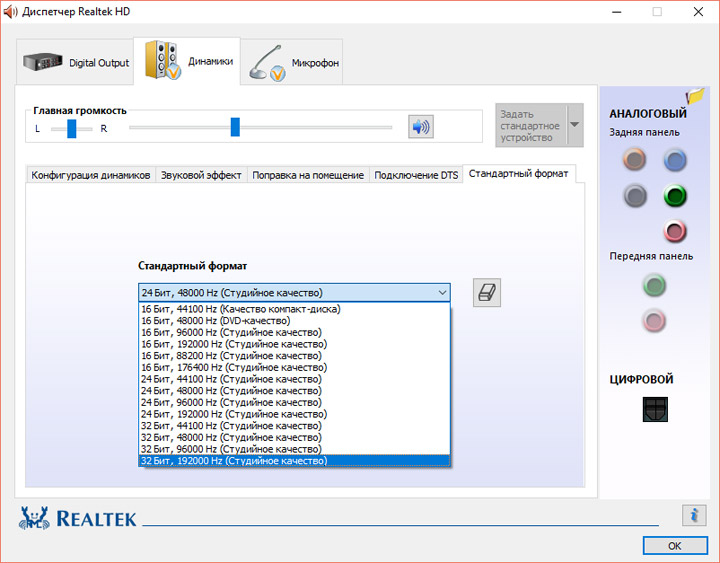Click the main volume slider handle

coord(235,127)
